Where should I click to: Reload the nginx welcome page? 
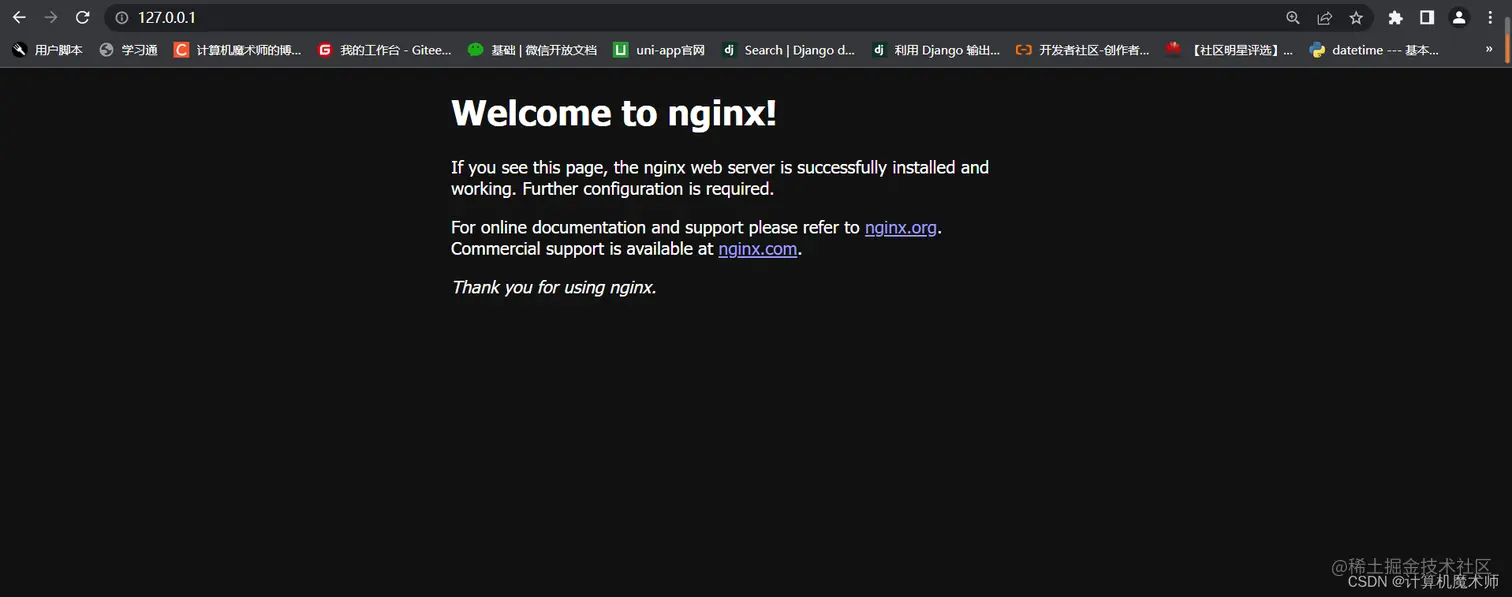(83, 18)
